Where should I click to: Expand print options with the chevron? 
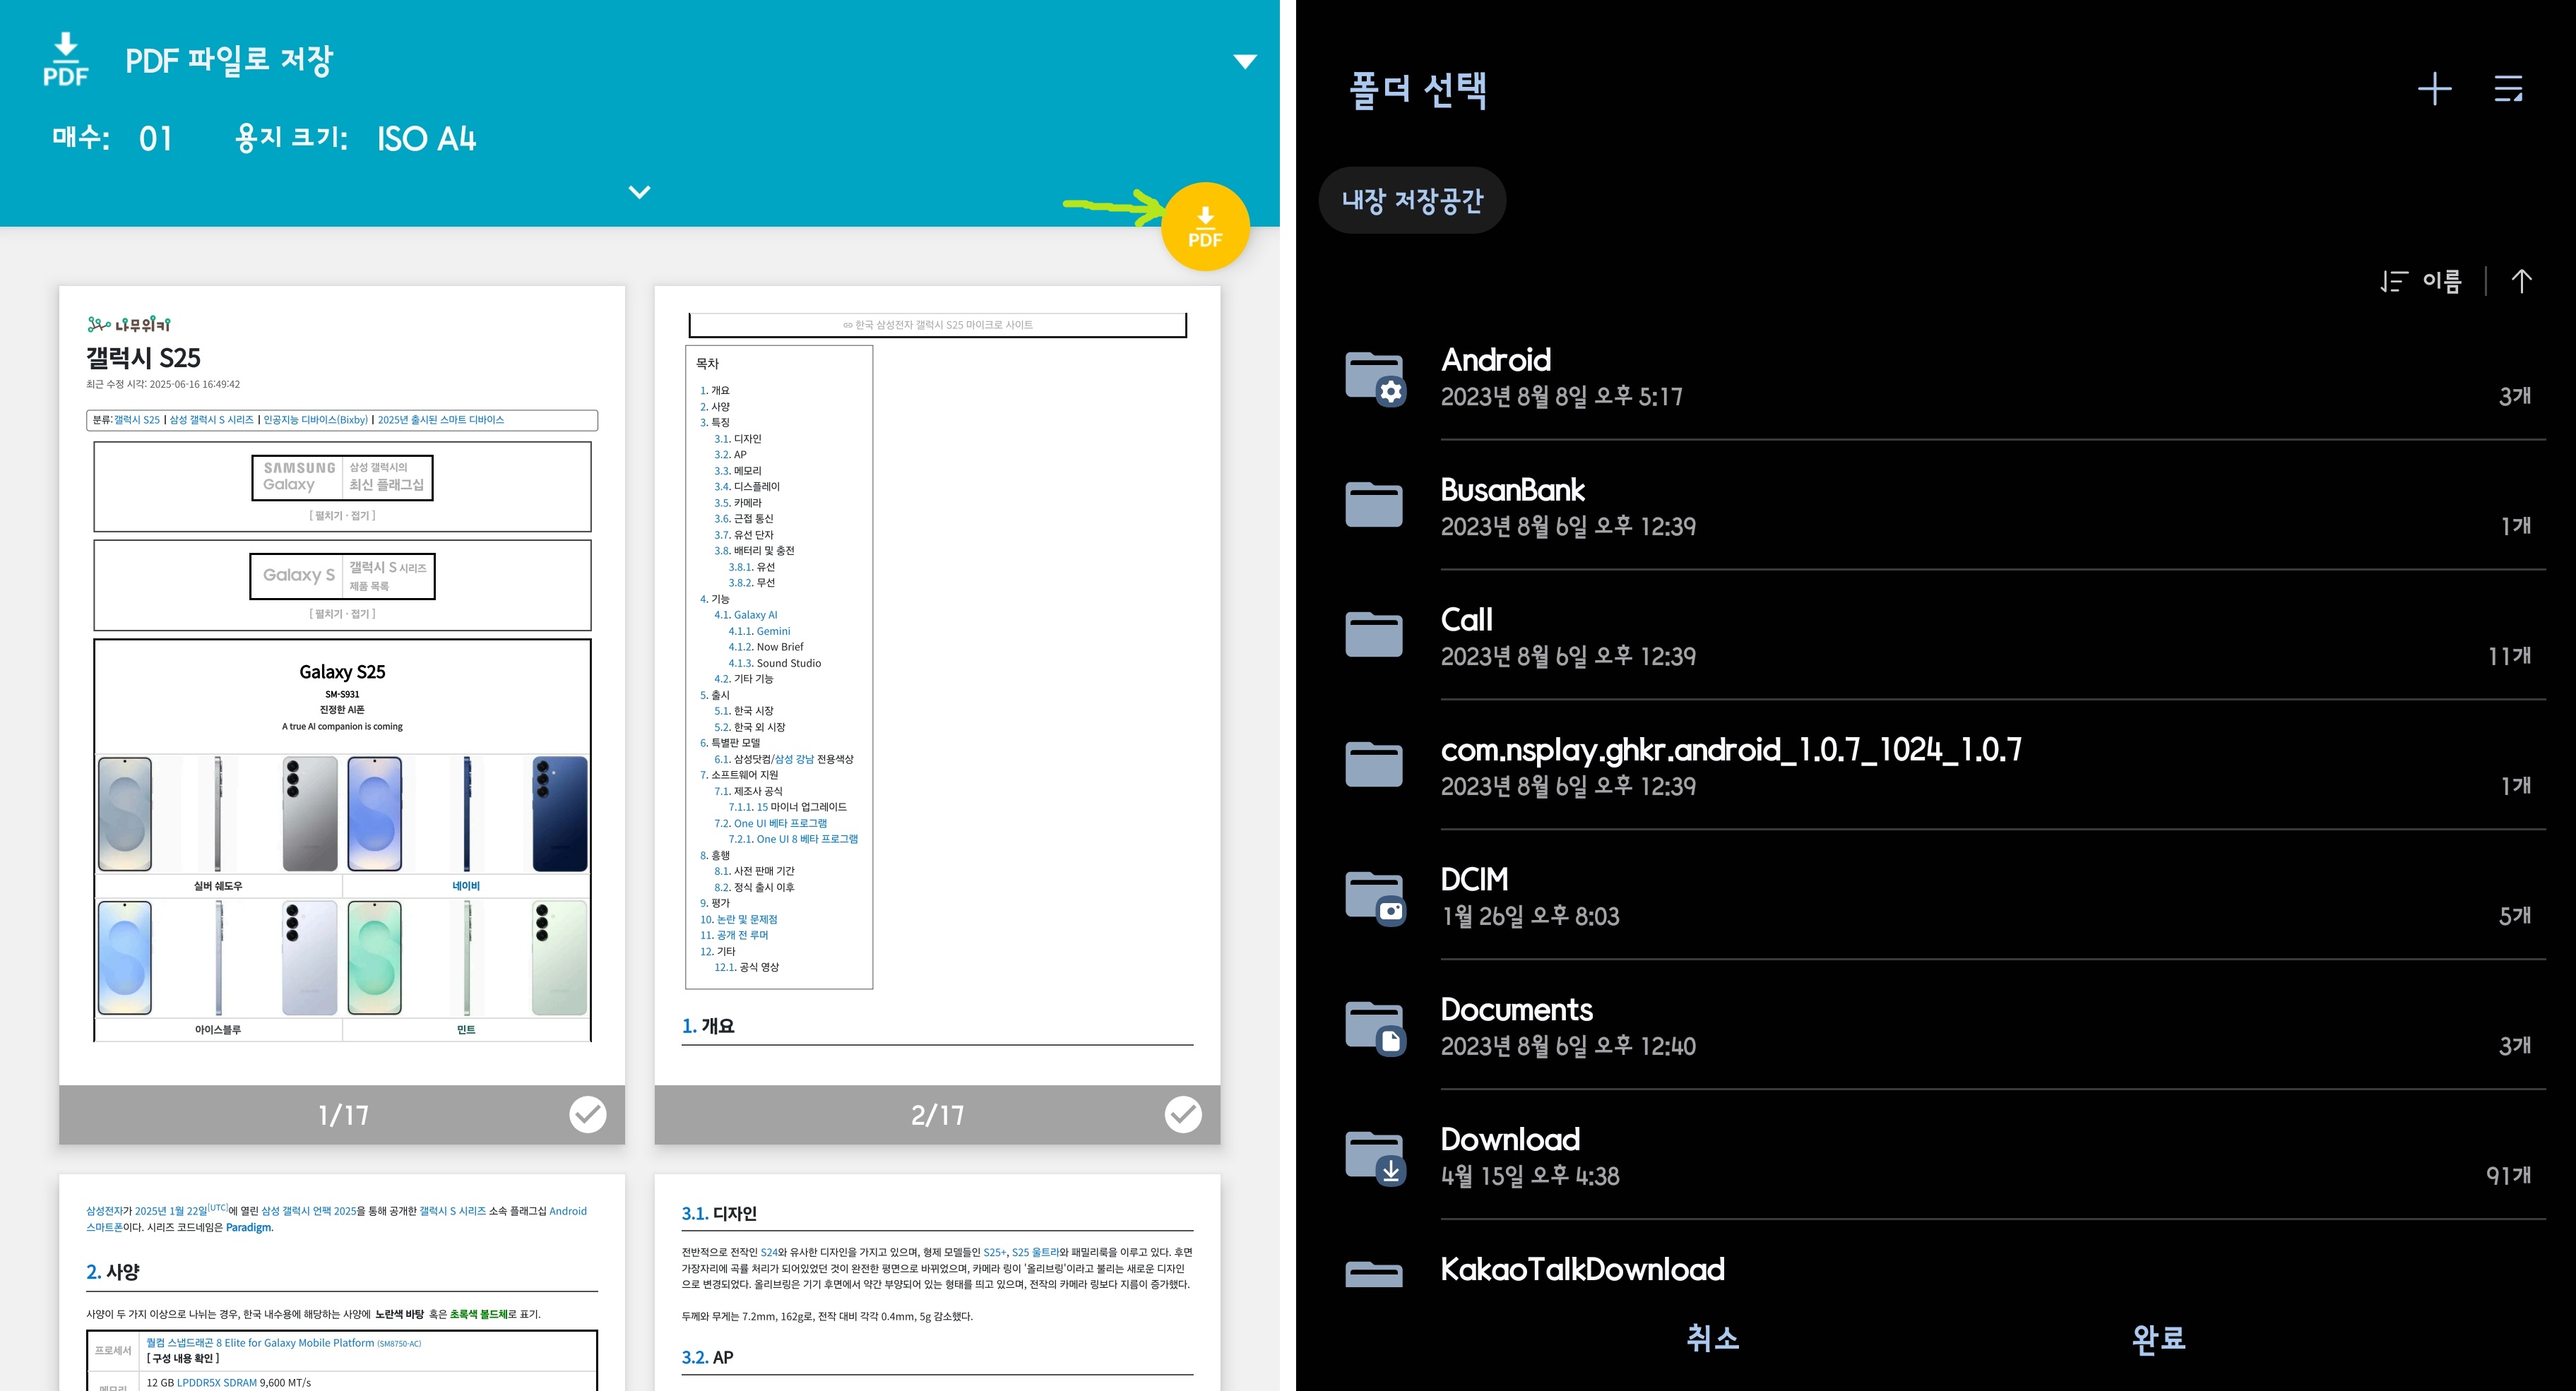pos(639,192)
